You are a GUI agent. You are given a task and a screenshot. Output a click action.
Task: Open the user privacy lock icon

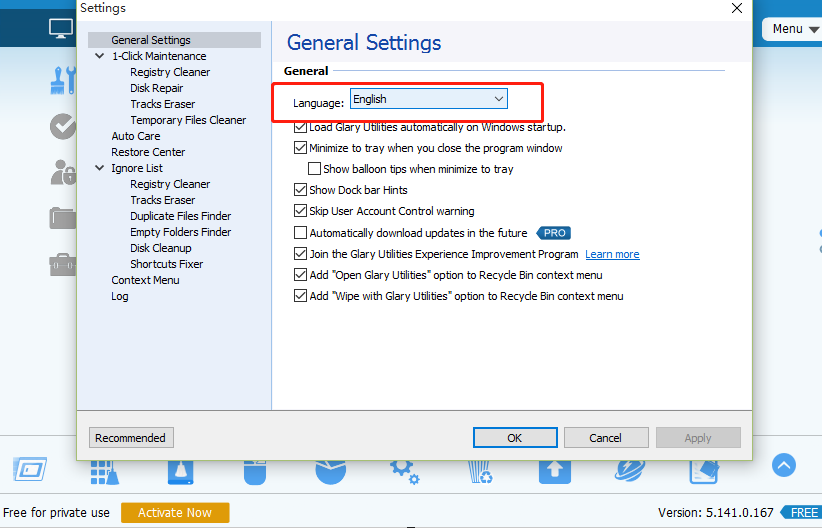[63, 172]
